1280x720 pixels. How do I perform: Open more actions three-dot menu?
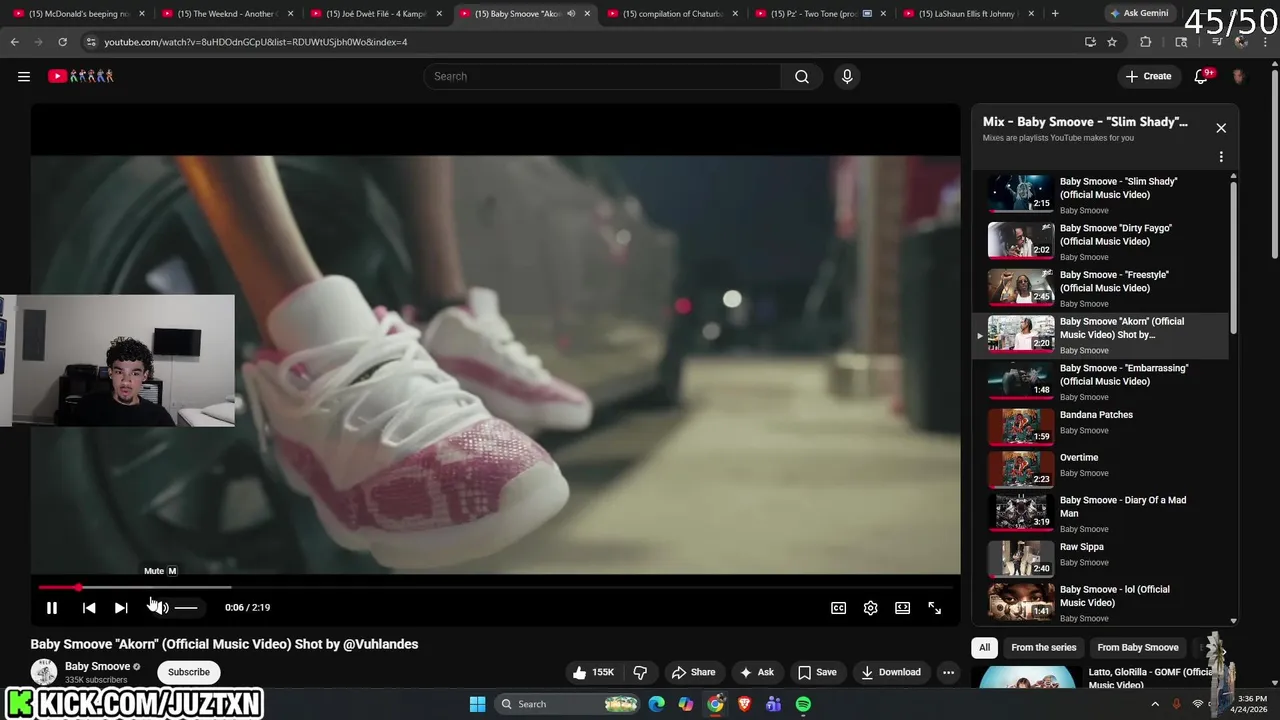point(948,672)
